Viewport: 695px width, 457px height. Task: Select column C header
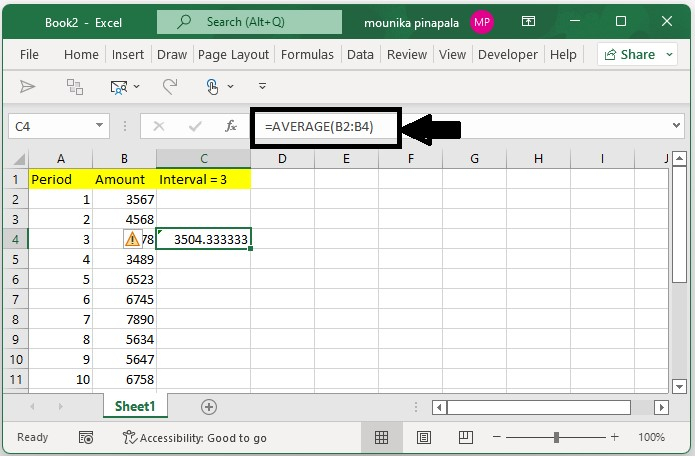click(203, 159)
